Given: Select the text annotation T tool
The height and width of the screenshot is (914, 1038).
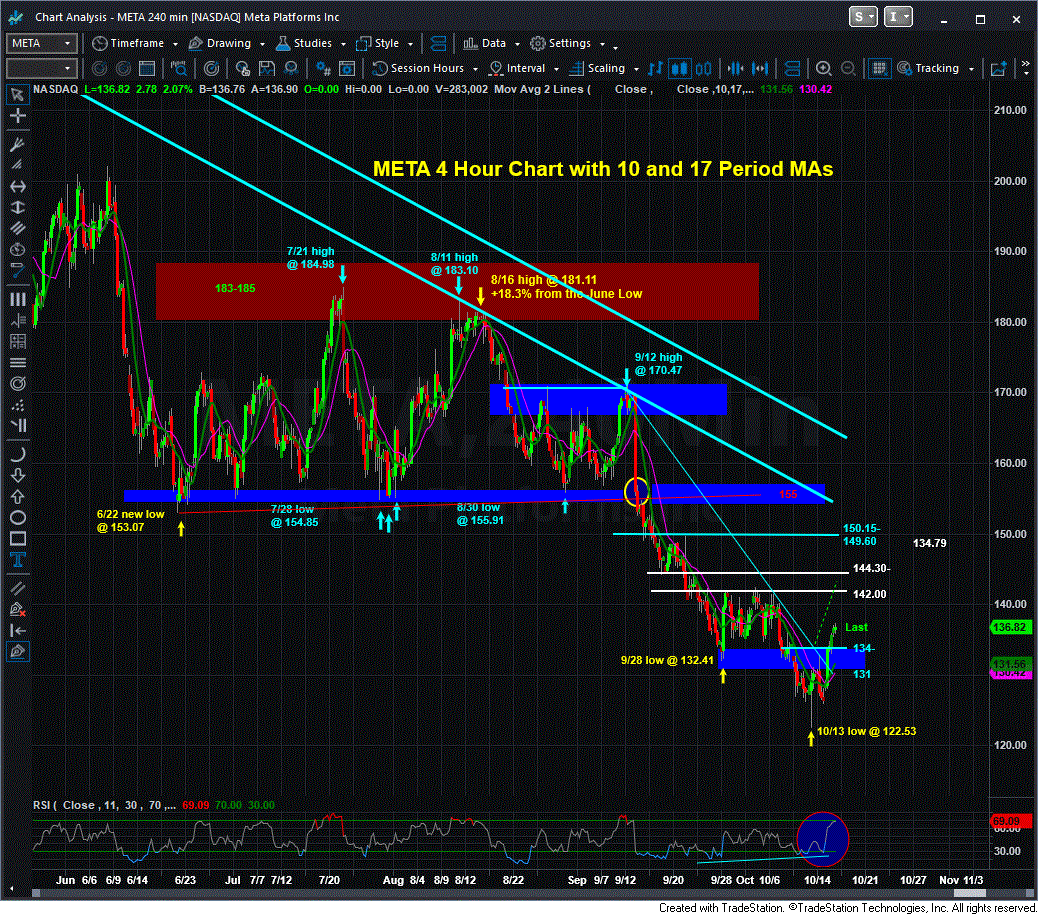Looking at the screenshot, I should tap(17, 561).
